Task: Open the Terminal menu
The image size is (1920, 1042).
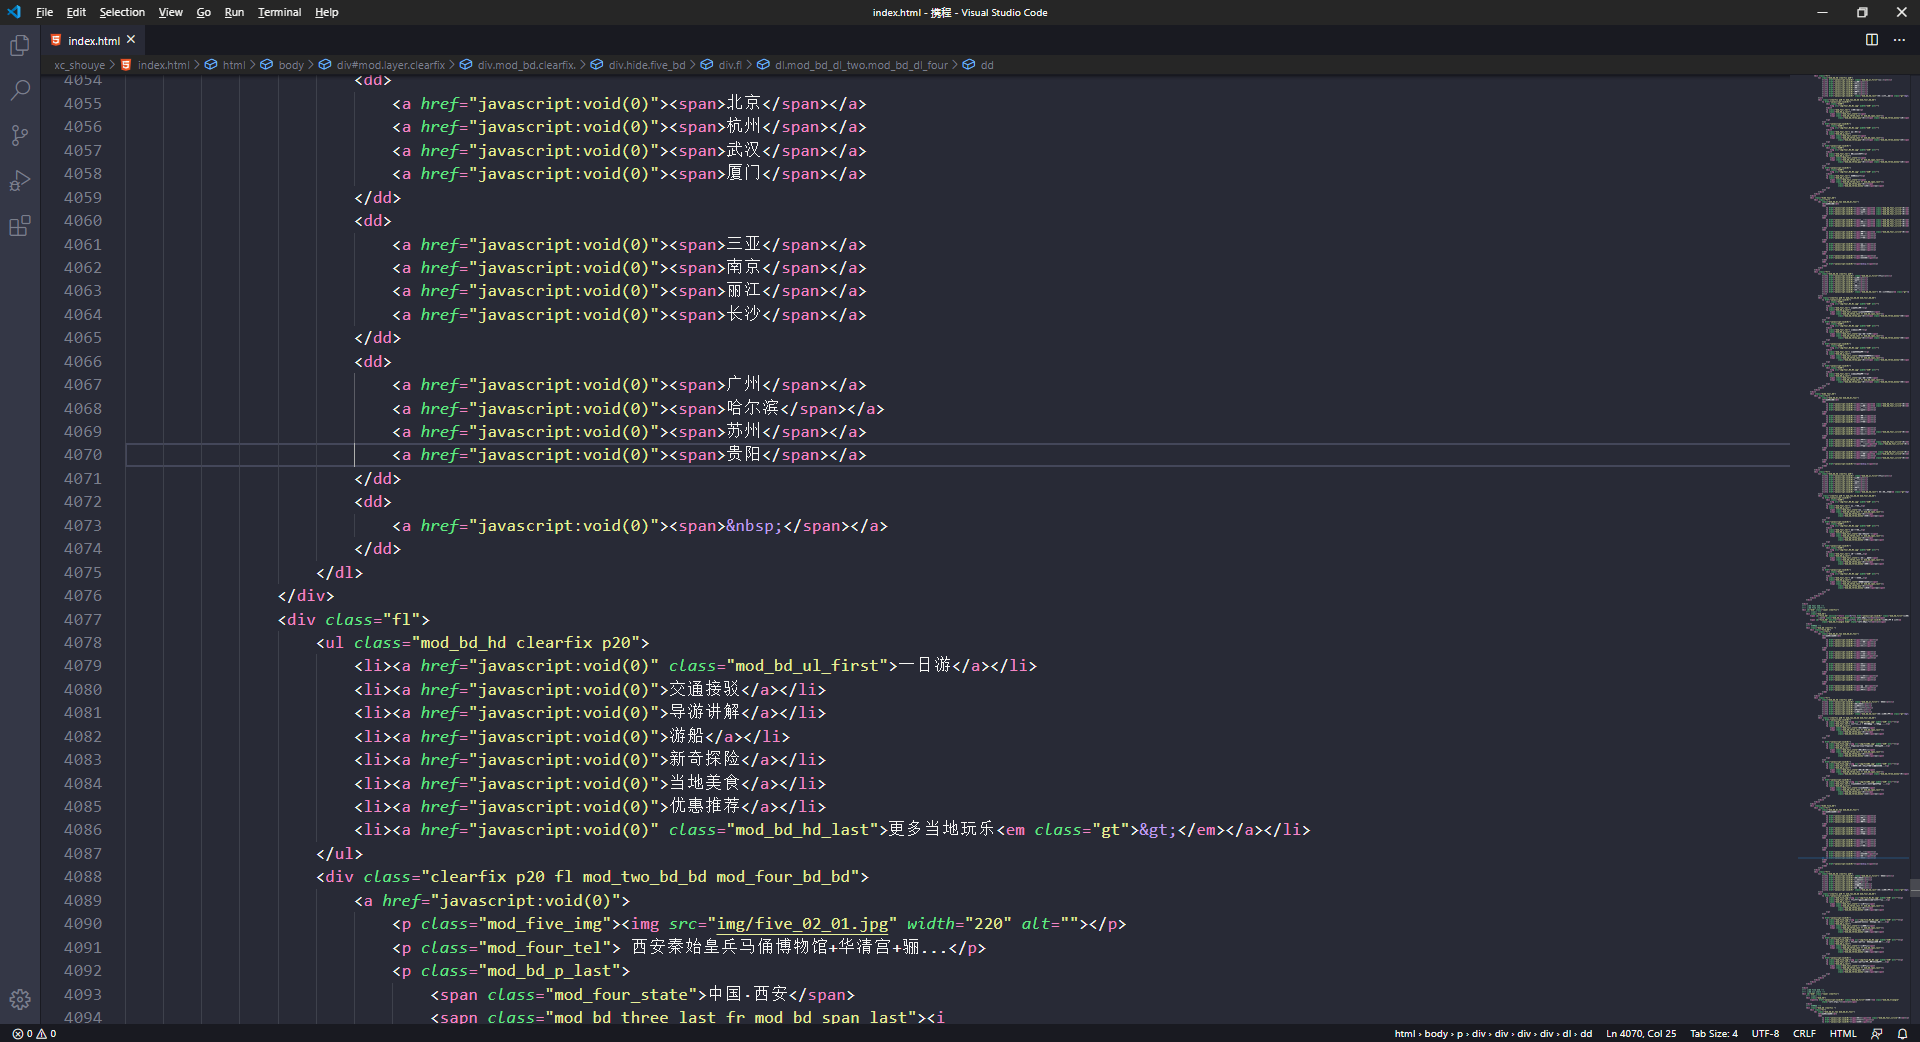Action: pyautogui.click(x=279, y=12)
